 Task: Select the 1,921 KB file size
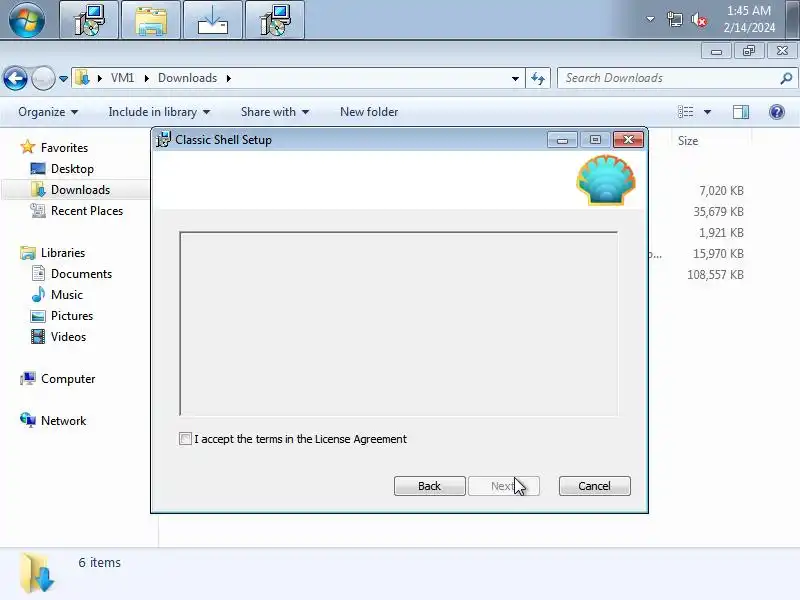pos(721,233)
